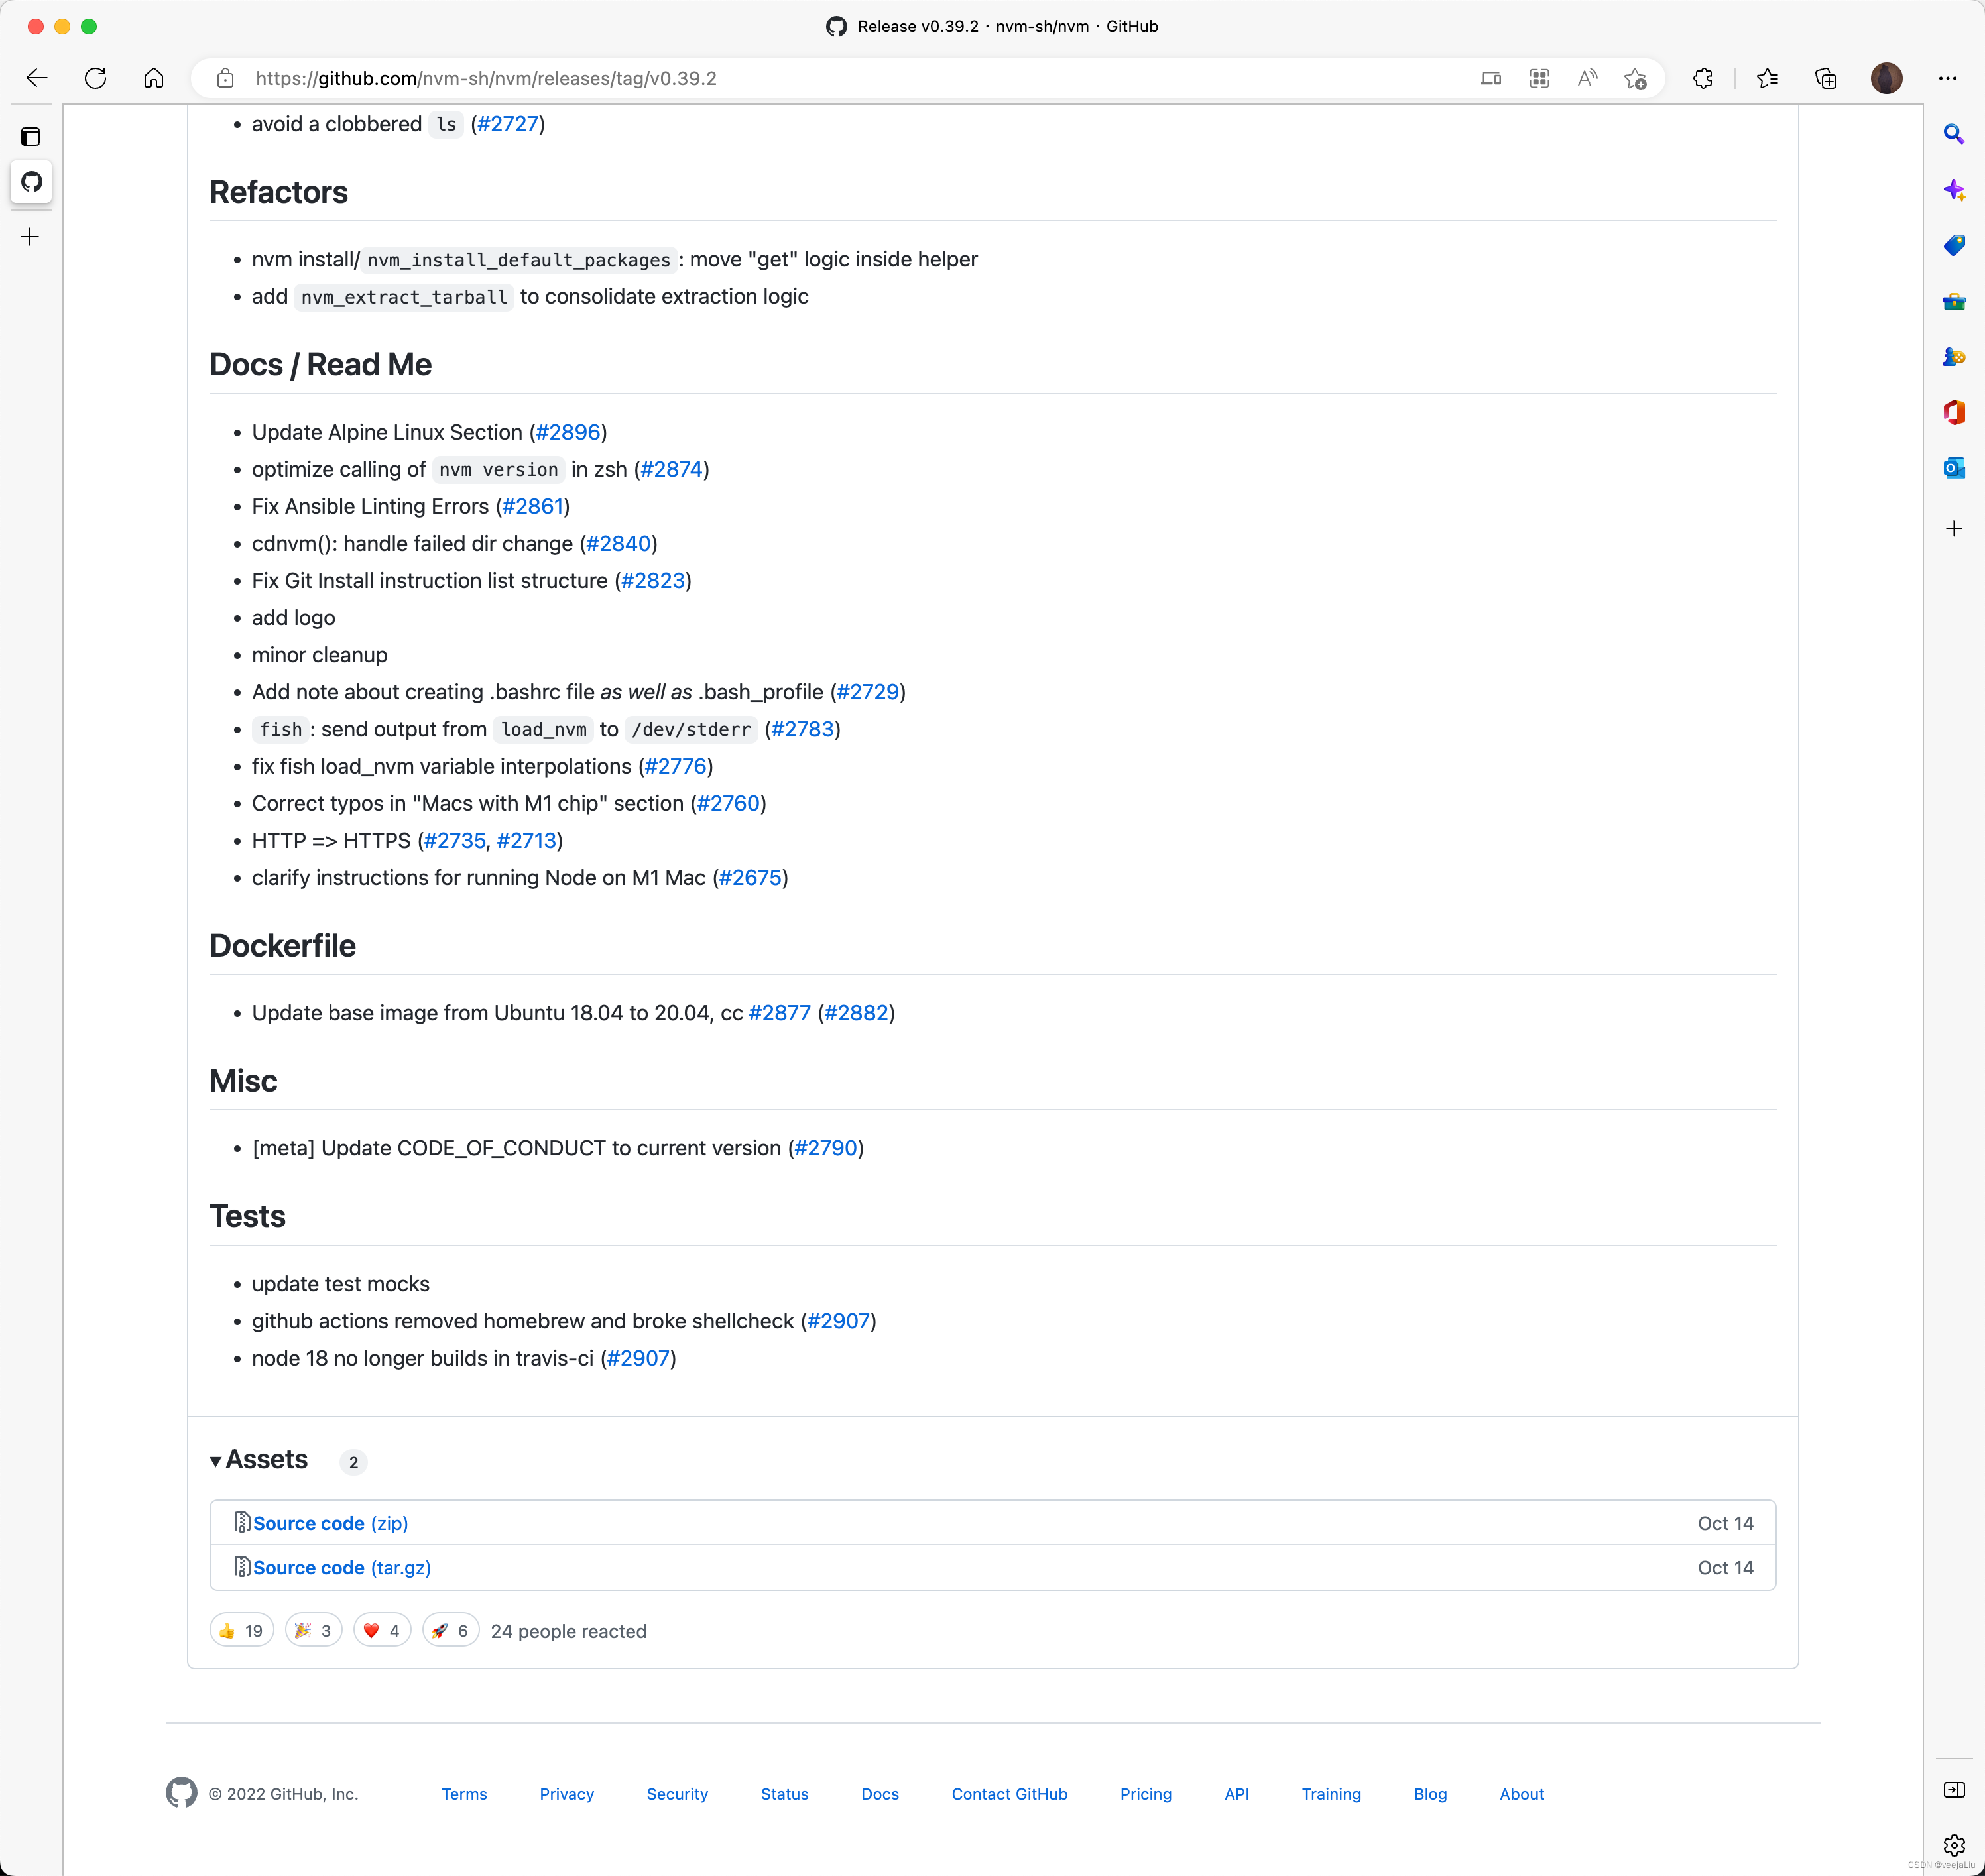The width and height of the screenshot is (1985, 1876).
Task: Toggle the thumbs up reaction
Action: (x=241, y=1631)
